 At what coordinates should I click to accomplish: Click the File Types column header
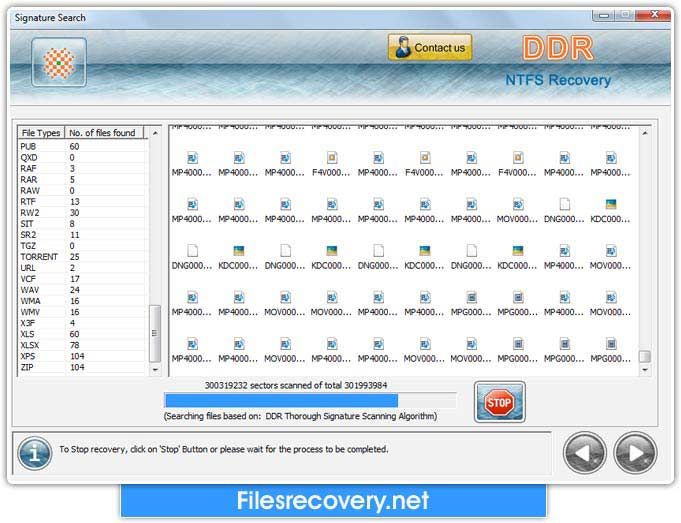tap(41, 132)
